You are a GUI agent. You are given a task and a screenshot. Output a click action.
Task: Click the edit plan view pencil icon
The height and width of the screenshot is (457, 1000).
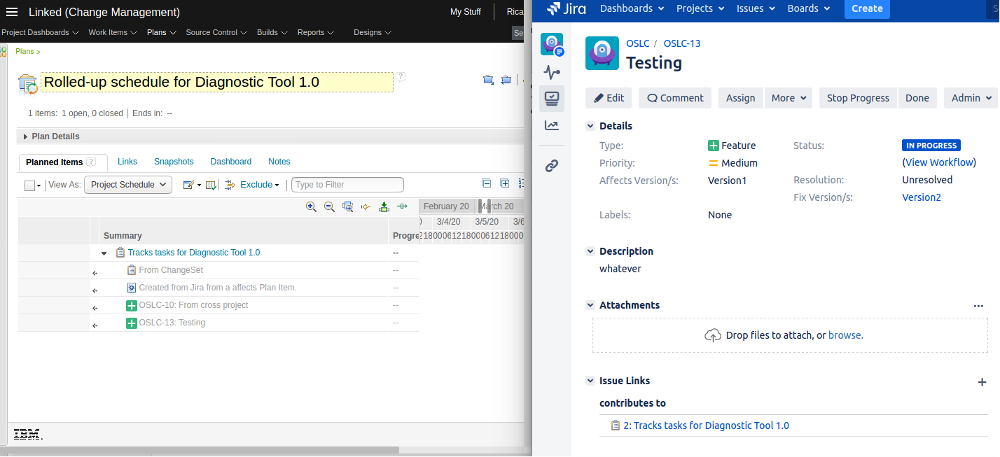(188, 185)
